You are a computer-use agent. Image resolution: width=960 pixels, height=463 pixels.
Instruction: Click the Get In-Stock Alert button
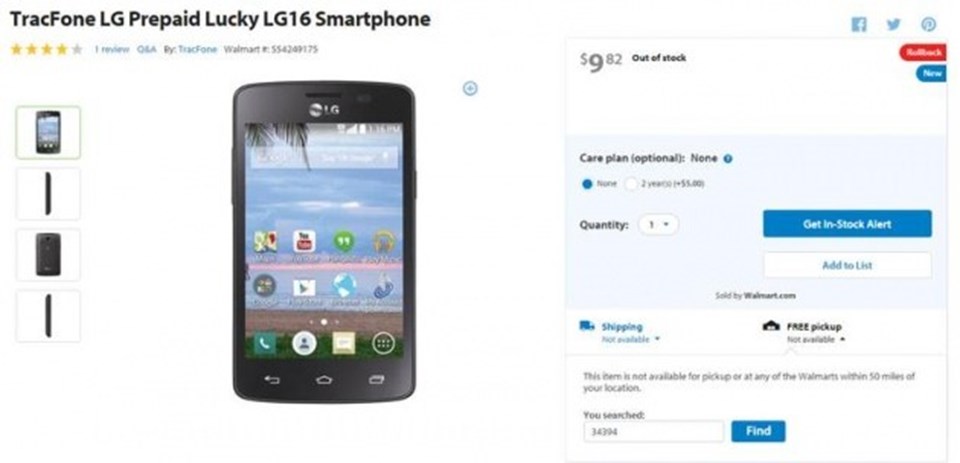tap(847, 224)
